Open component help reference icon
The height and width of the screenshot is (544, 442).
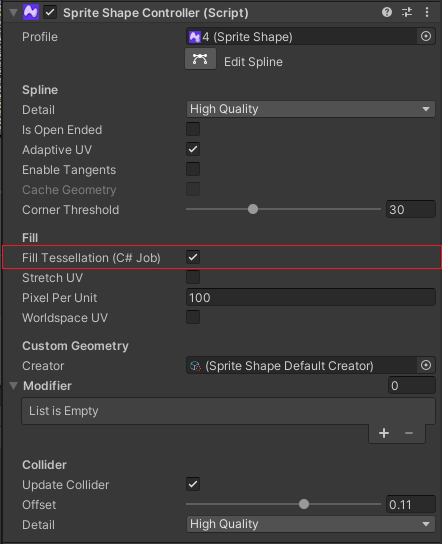387,12
